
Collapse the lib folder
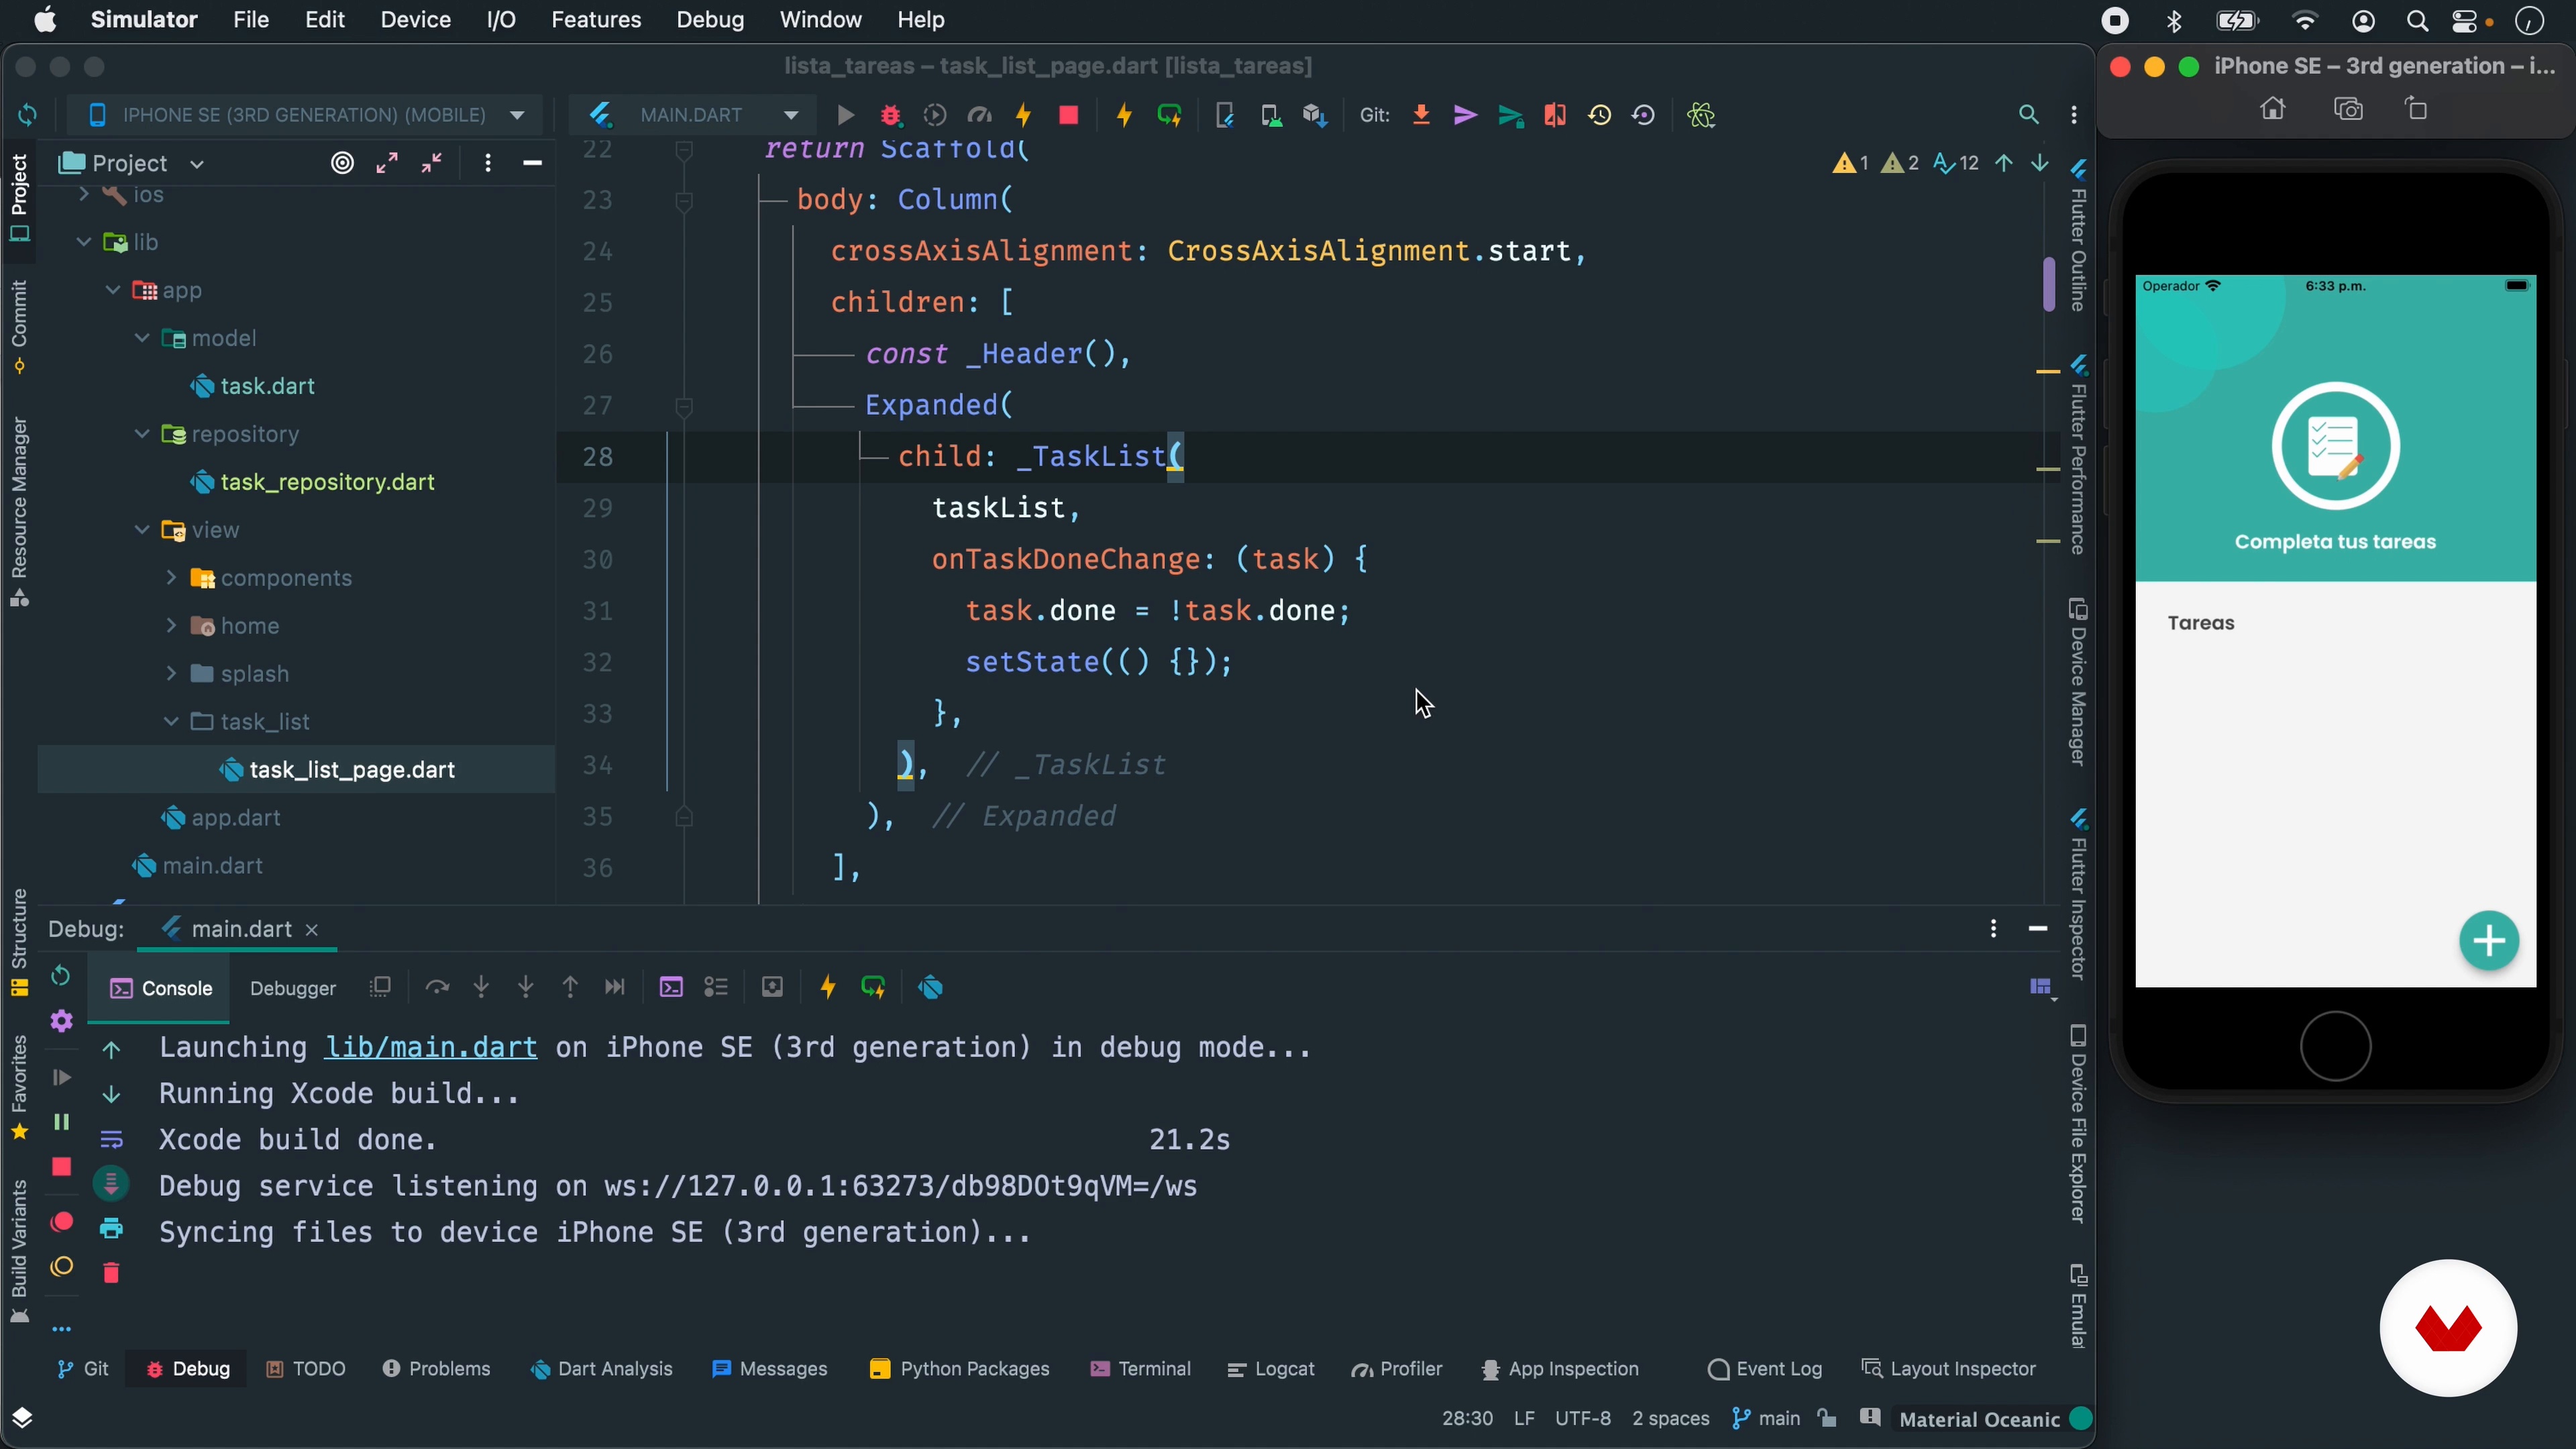tap(84, 242)
